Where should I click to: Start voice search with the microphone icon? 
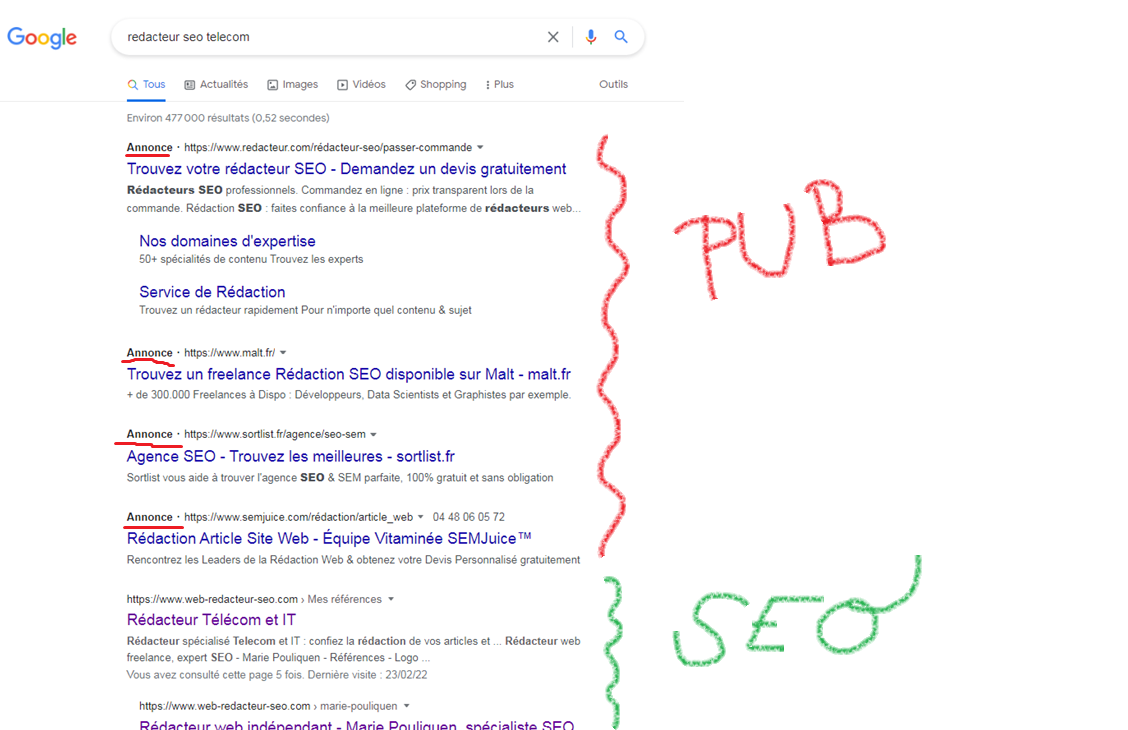[x=591, y=37]
